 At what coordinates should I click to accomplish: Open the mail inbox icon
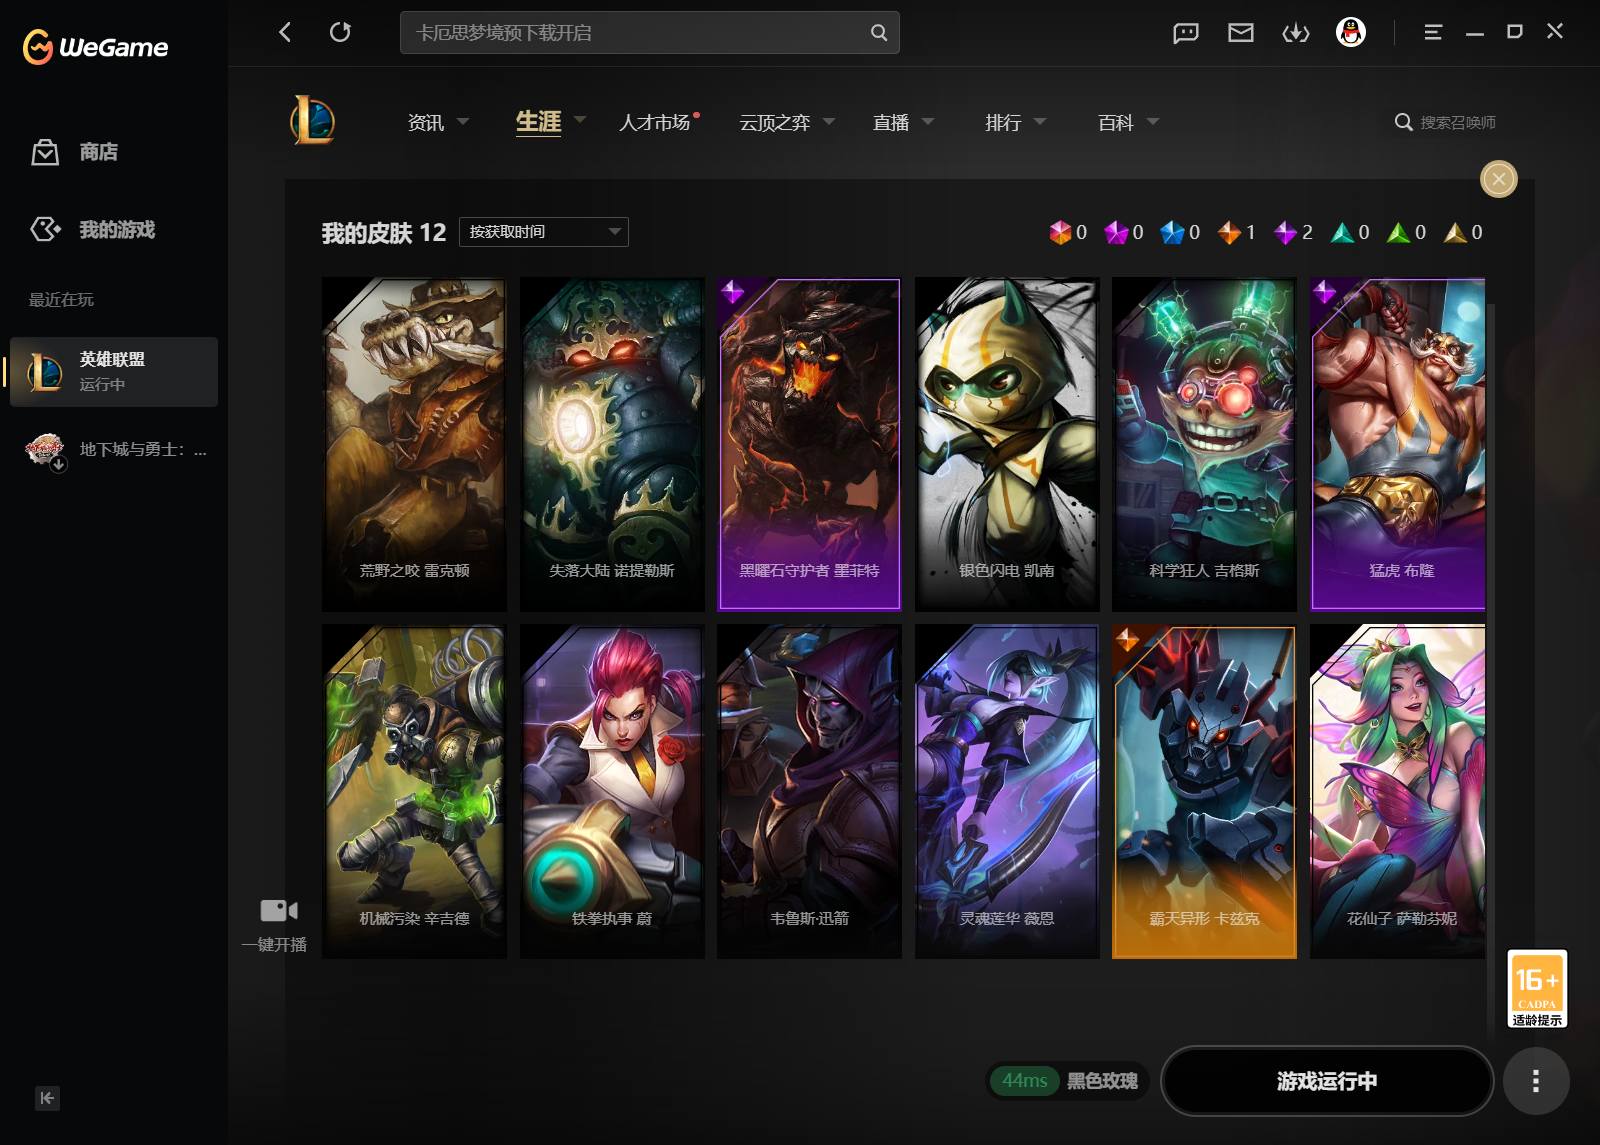[x=1241, y=33]
